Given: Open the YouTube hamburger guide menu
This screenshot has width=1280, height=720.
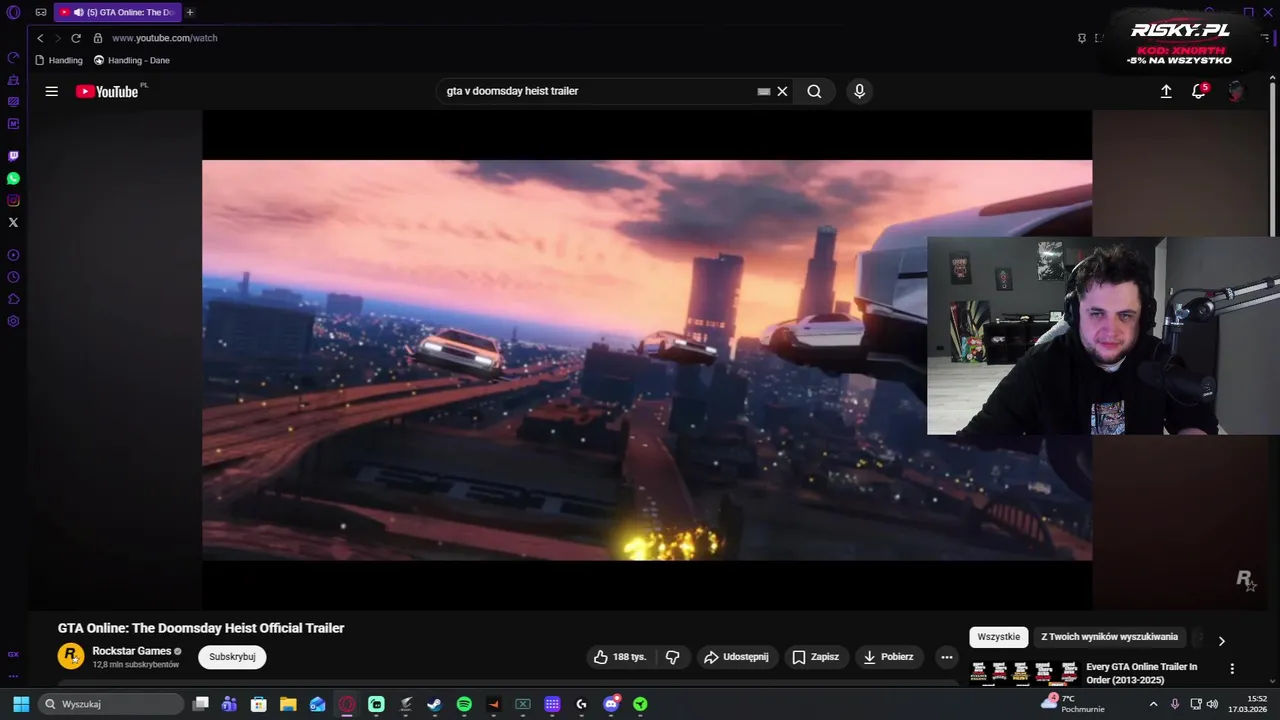Looking at the screenshot, I should pyautogui.click(x=51, y=91).
